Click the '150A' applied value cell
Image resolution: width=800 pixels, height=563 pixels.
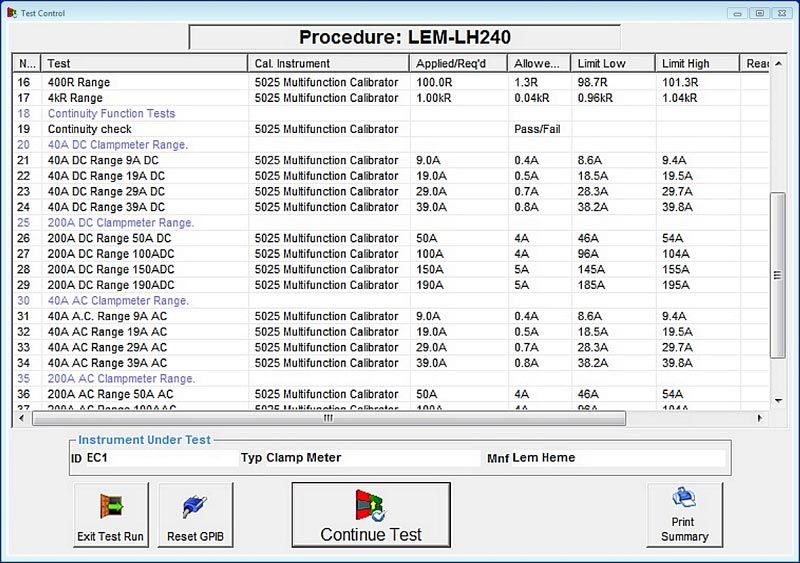458,269
